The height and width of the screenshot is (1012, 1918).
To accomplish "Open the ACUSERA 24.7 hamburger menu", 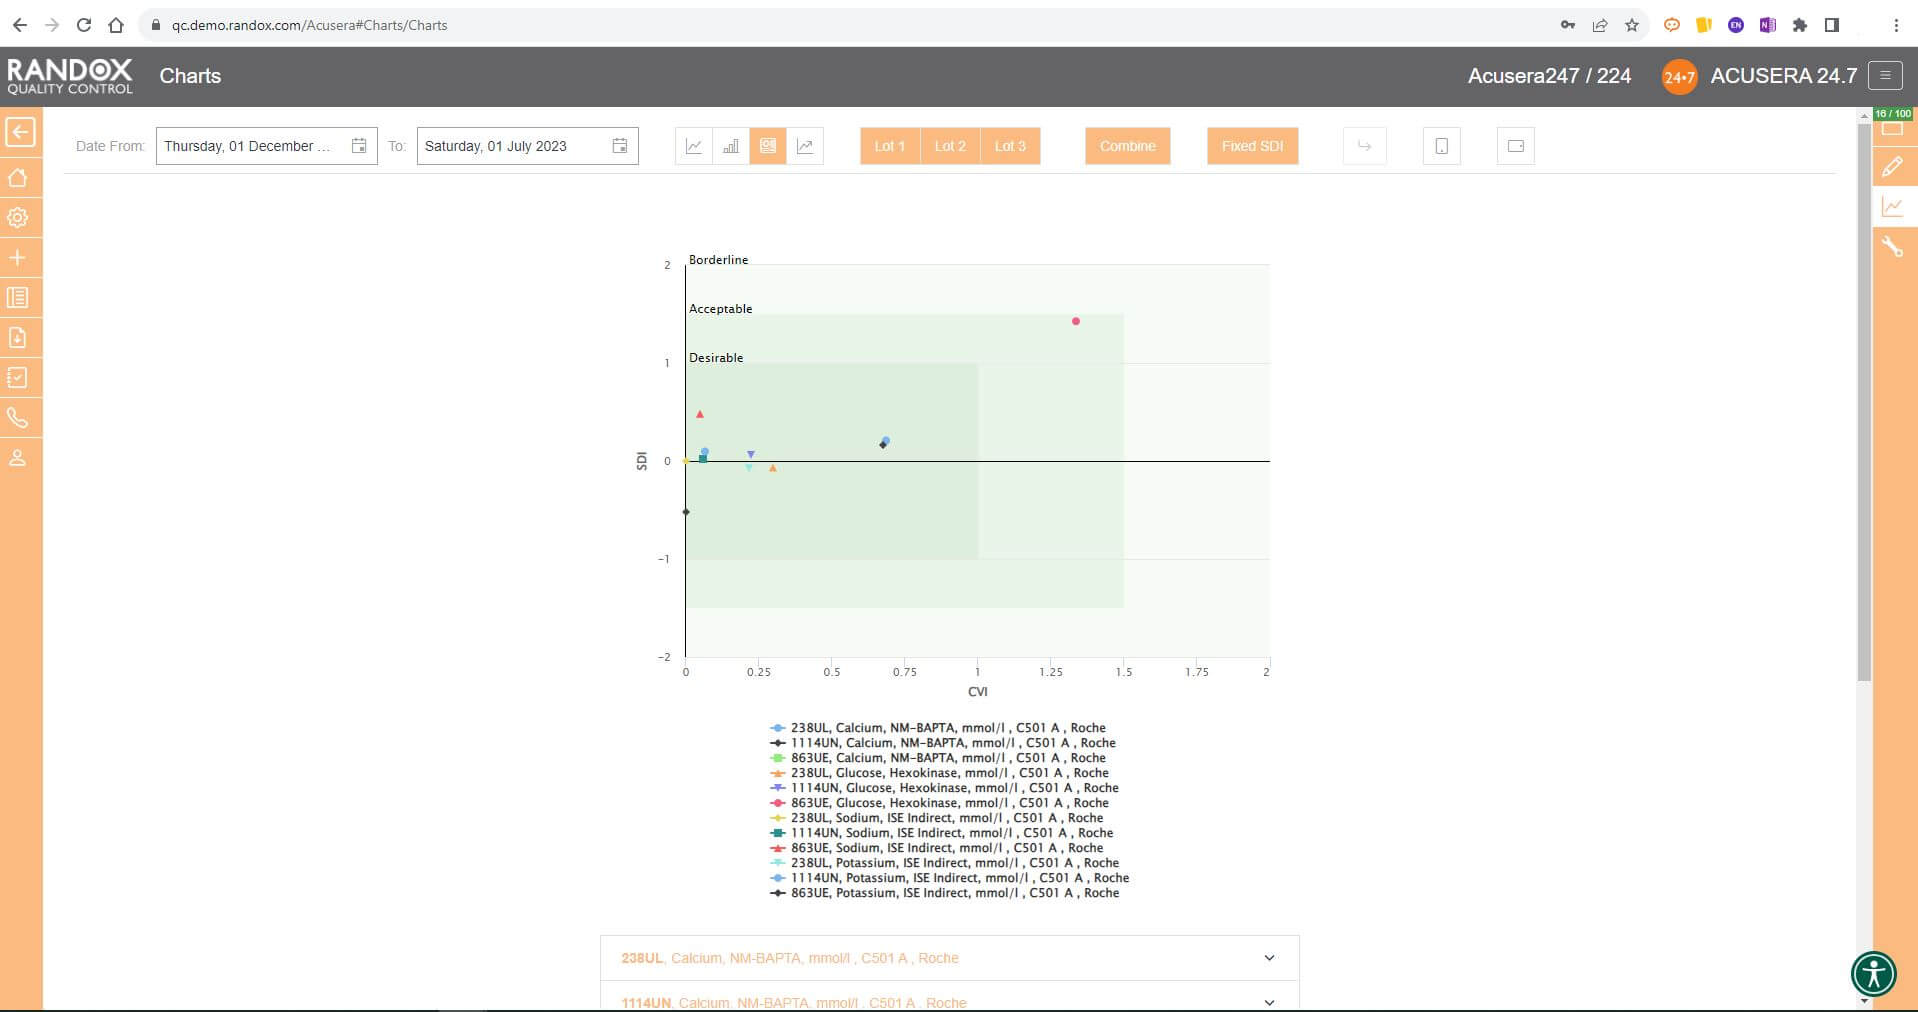I will pyautogui.click(x=1885, y=75).
